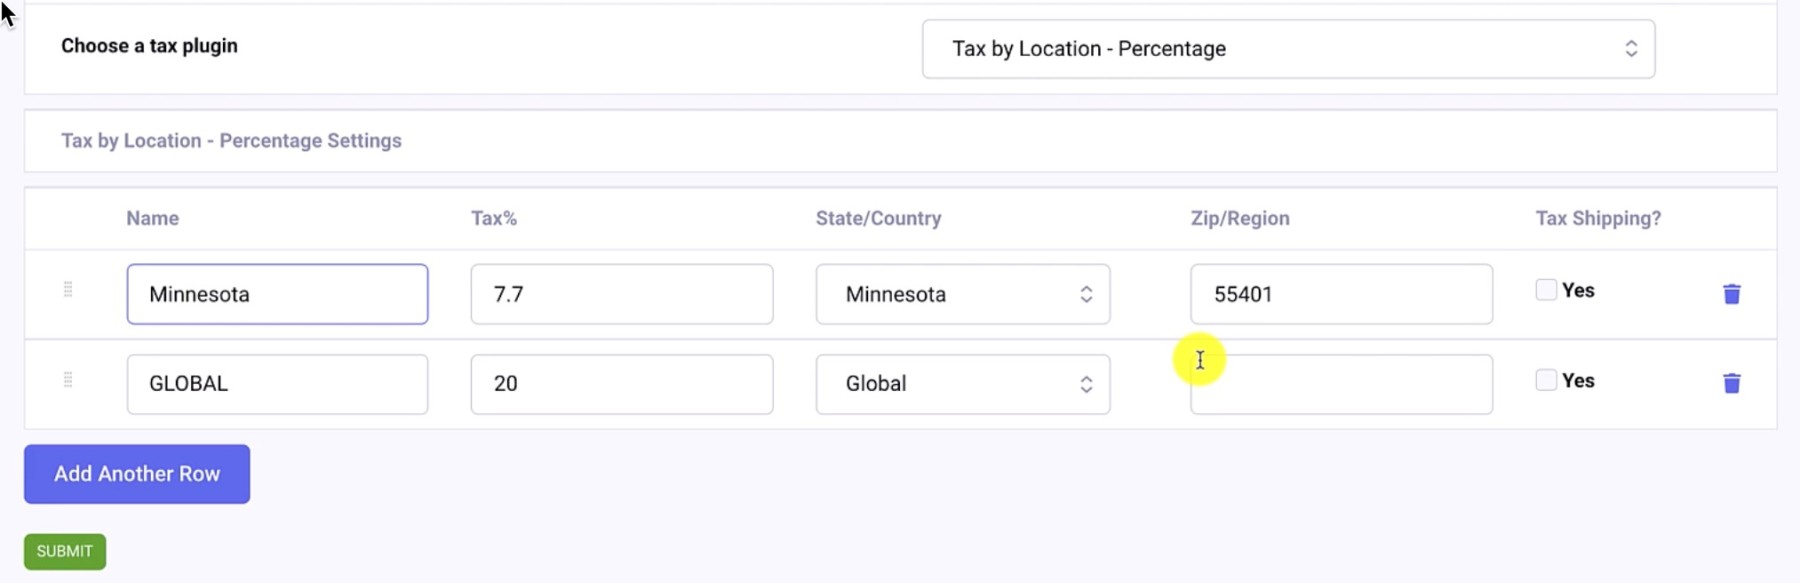
Task: Click the 55401 zip code field
Action: [x=1340, y=293]
